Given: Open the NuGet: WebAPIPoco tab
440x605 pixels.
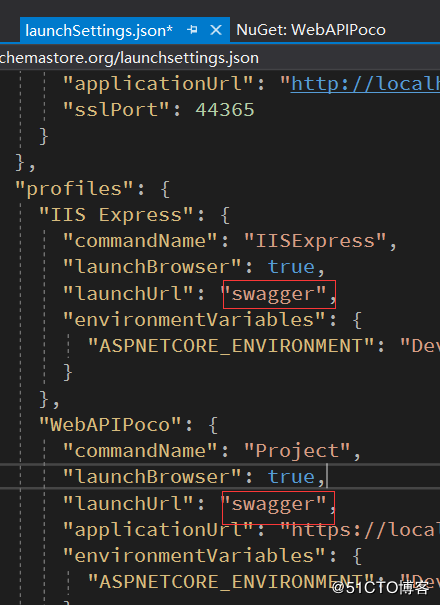Looking at the screenshot, I should tap(311, 30).
